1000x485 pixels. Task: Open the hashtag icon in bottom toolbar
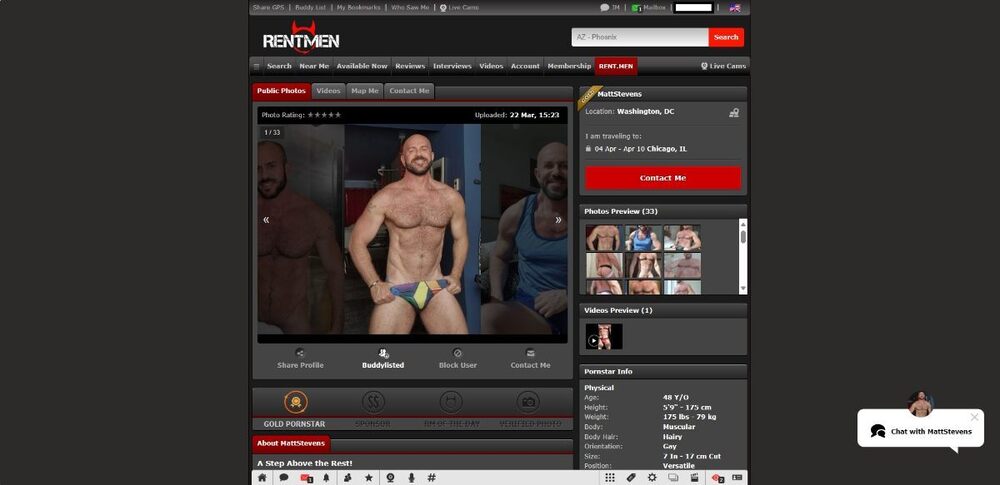[x=431, y=478]
